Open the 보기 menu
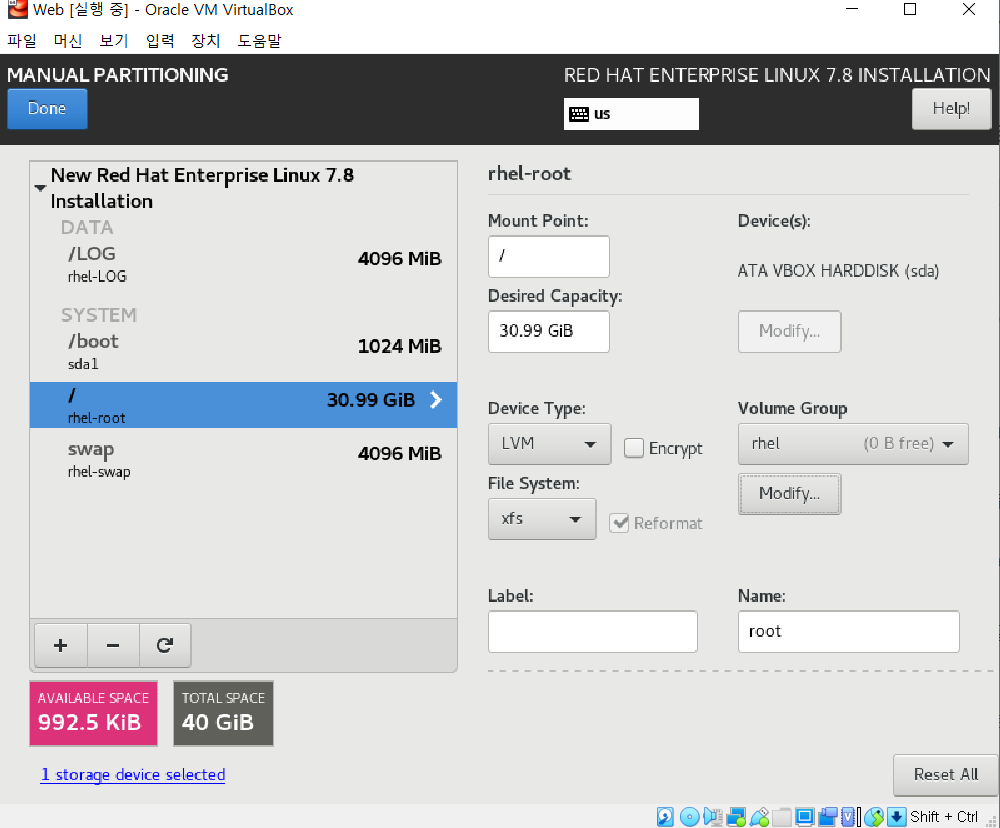 coord(114,41)
